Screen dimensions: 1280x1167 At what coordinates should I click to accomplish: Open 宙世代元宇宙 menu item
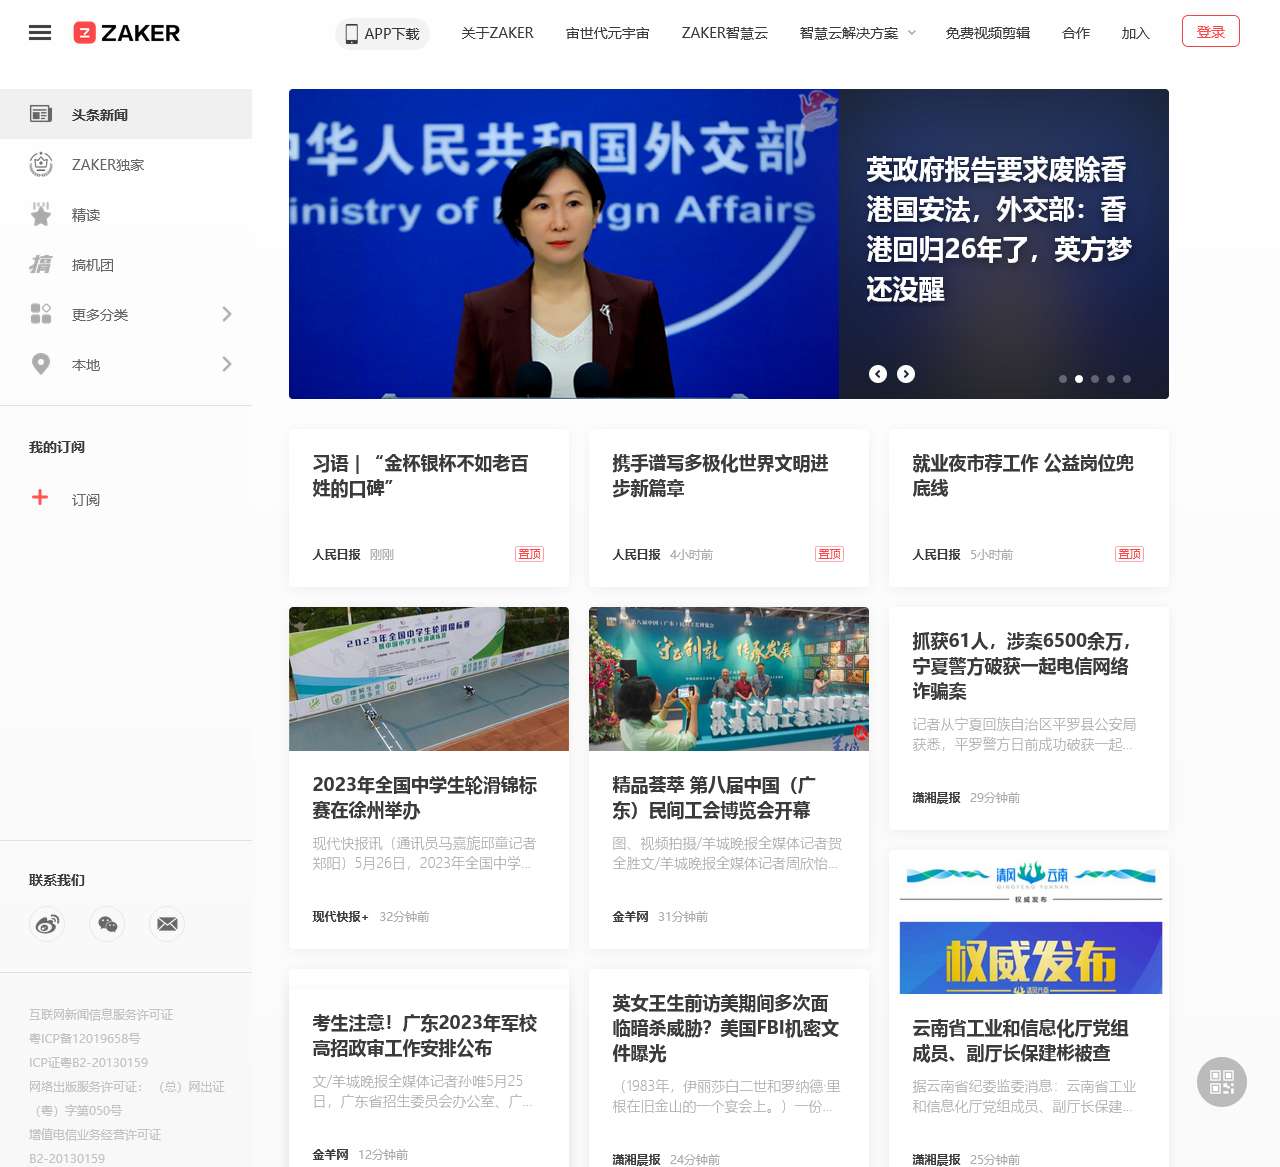click(x=608, y=33)
